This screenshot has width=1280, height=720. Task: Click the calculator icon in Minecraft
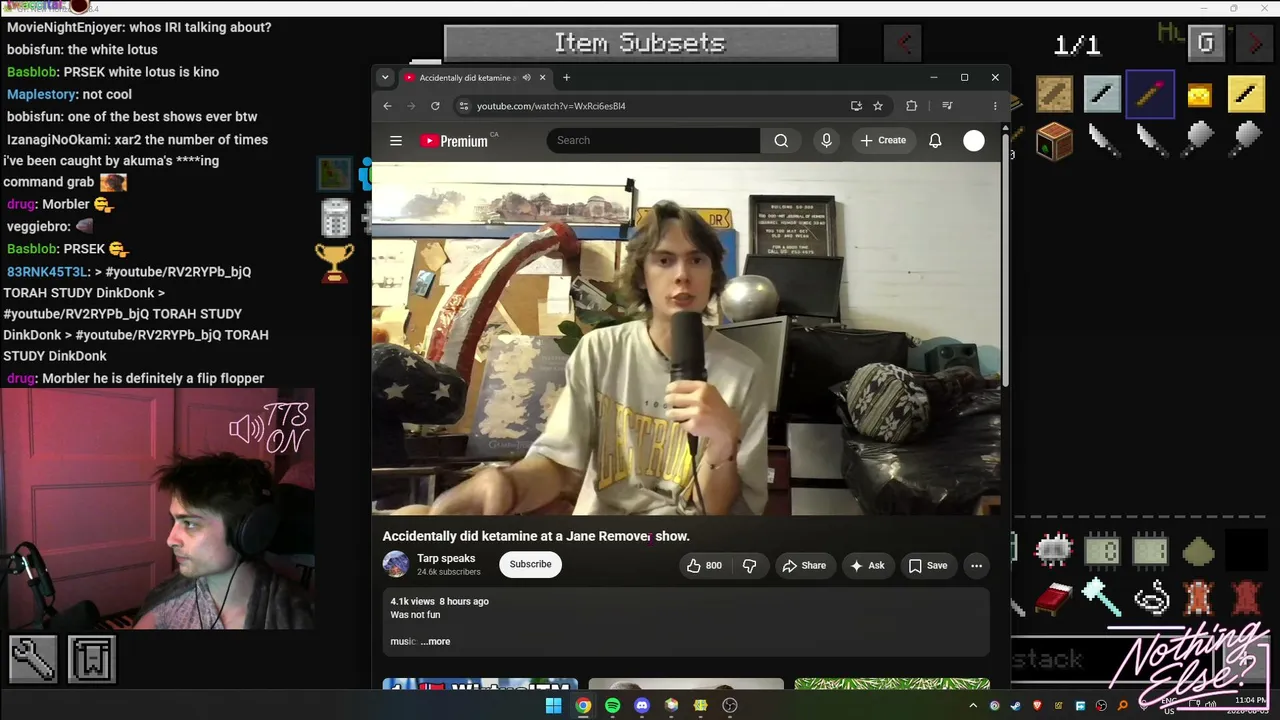(x=334, y=217)
